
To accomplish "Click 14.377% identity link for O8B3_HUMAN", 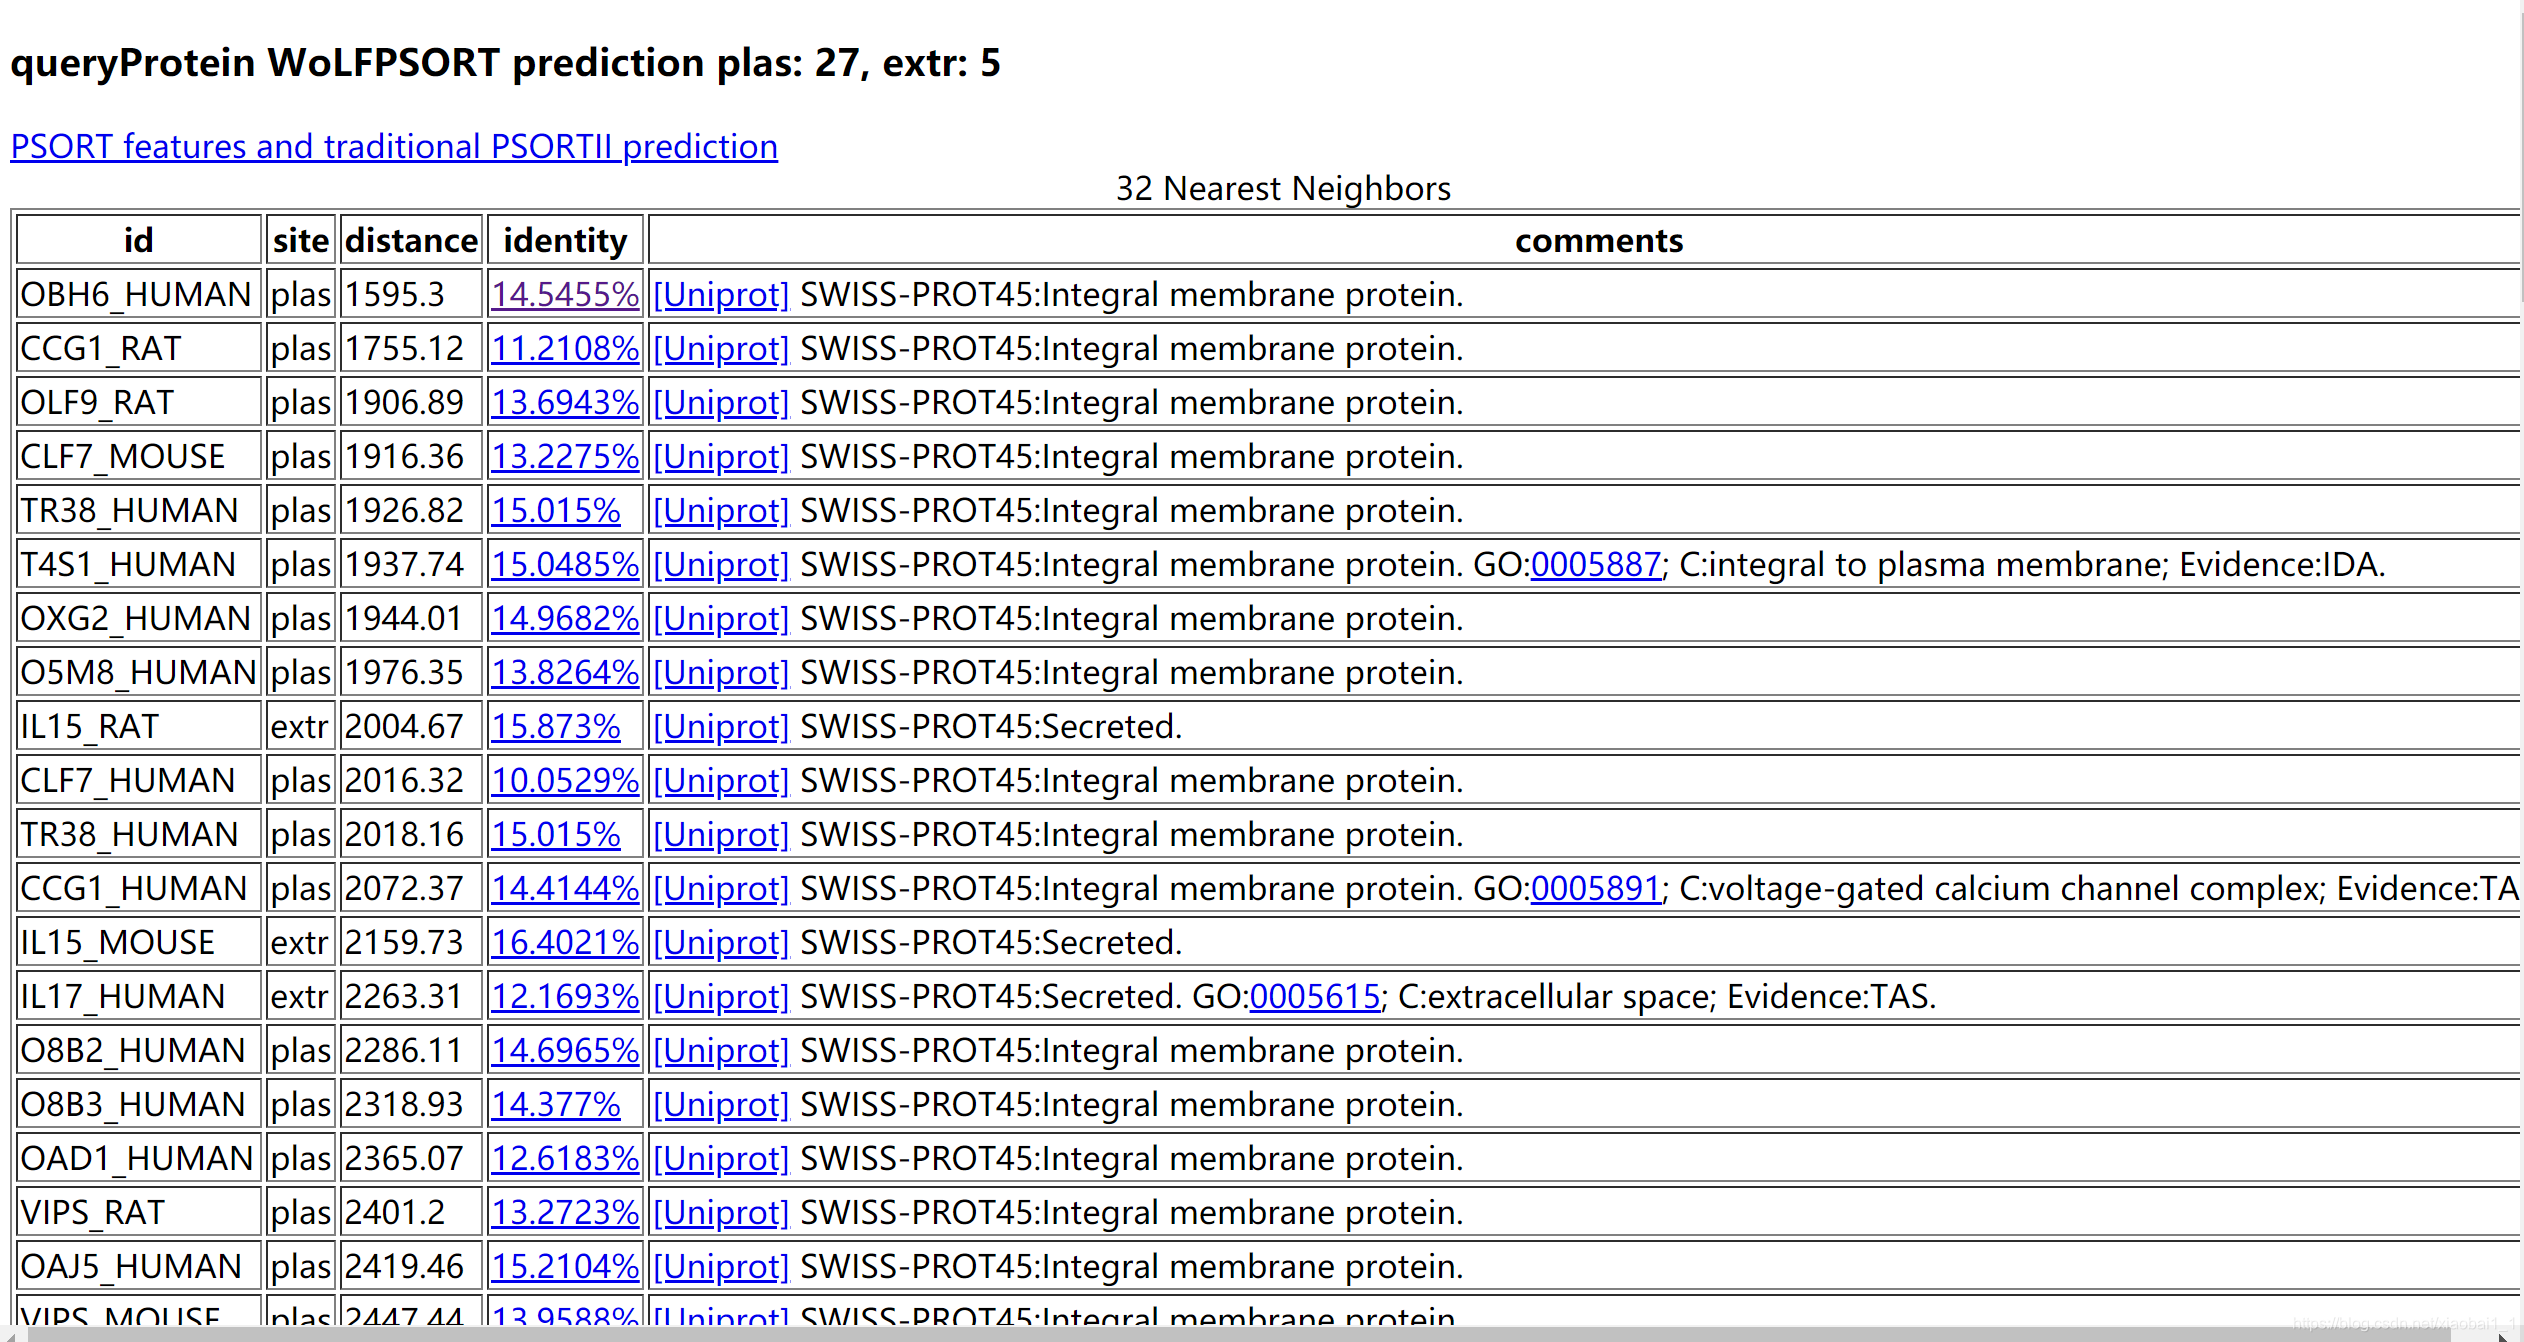I will (556, 1104).
